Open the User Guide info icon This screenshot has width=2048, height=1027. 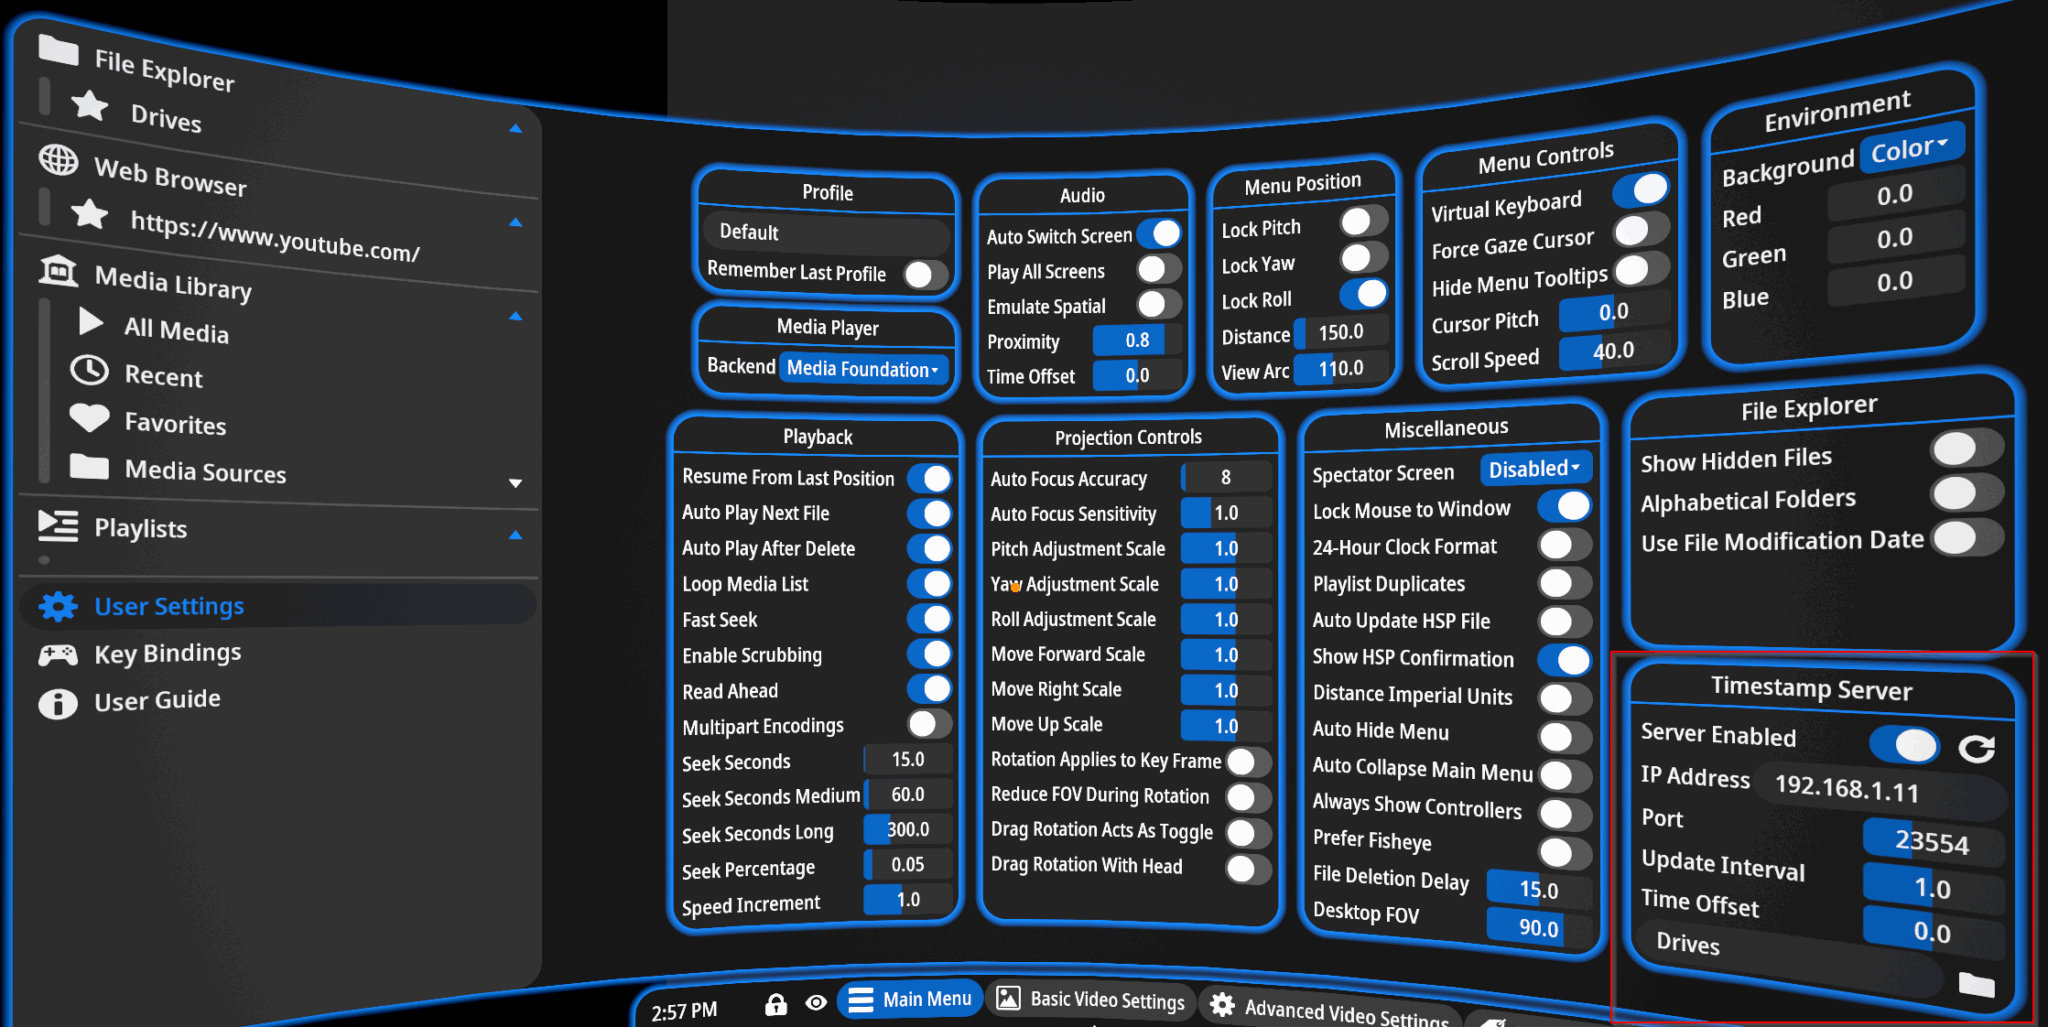click(58, 702)
